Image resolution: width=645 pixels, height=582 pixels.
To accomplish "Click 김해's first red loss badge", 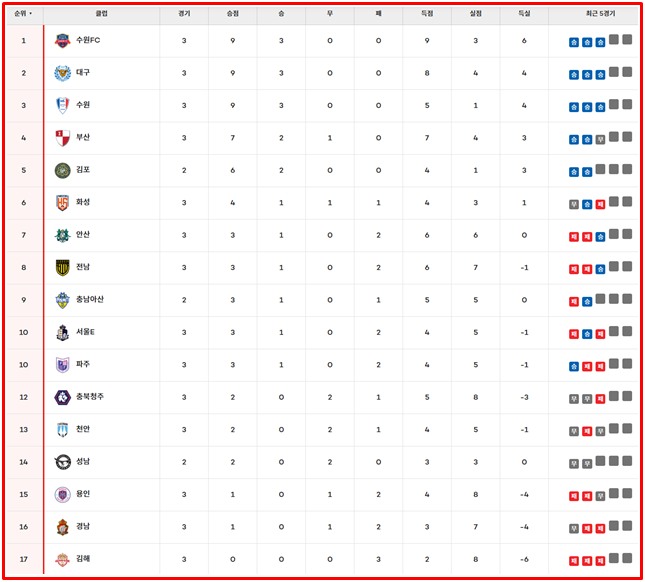I will [x=574, y=560].
